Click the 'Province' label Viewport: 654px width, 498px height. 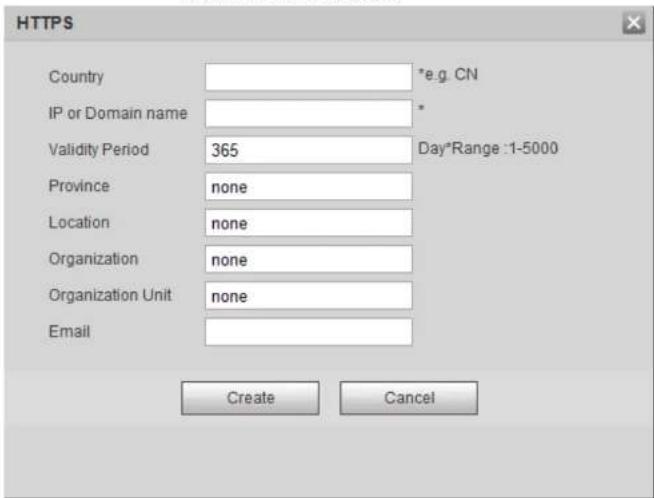point(79,186)
